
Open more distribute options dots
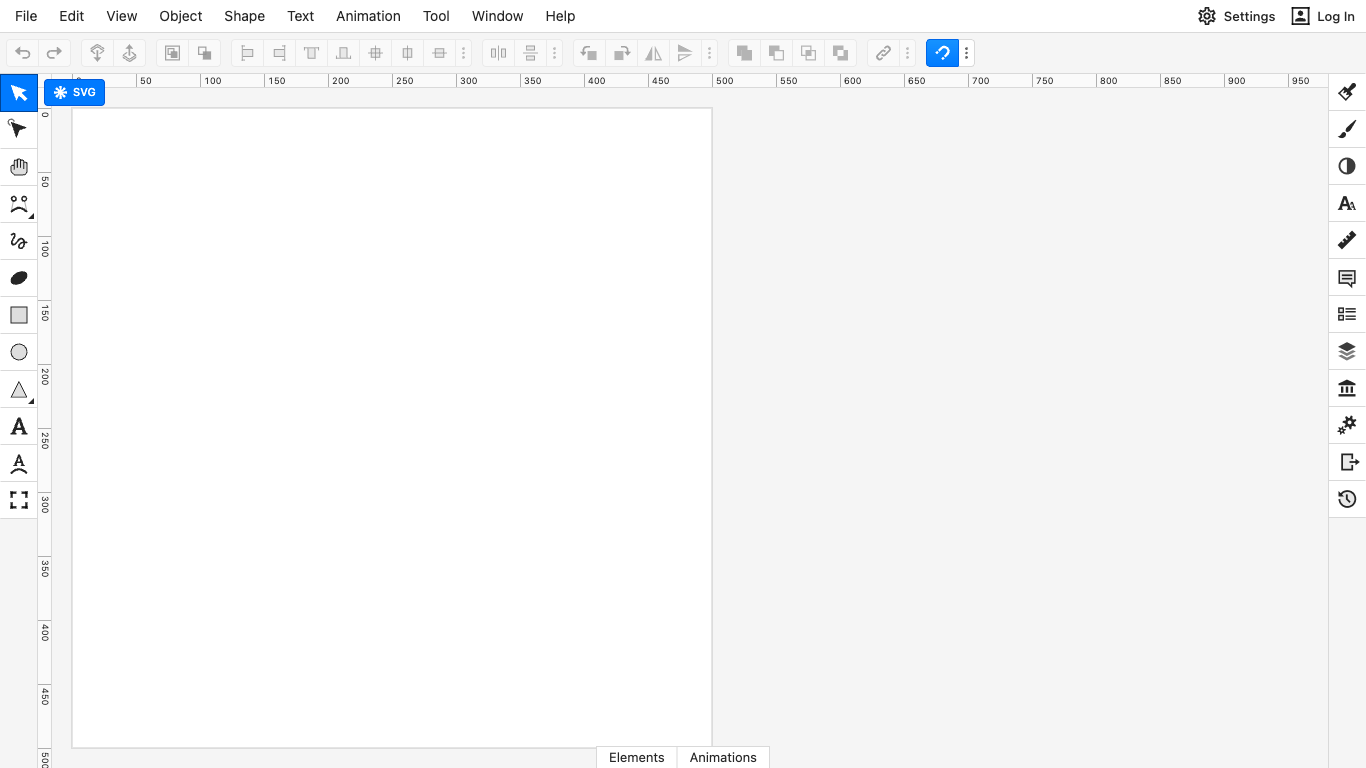tap(555, 53)
